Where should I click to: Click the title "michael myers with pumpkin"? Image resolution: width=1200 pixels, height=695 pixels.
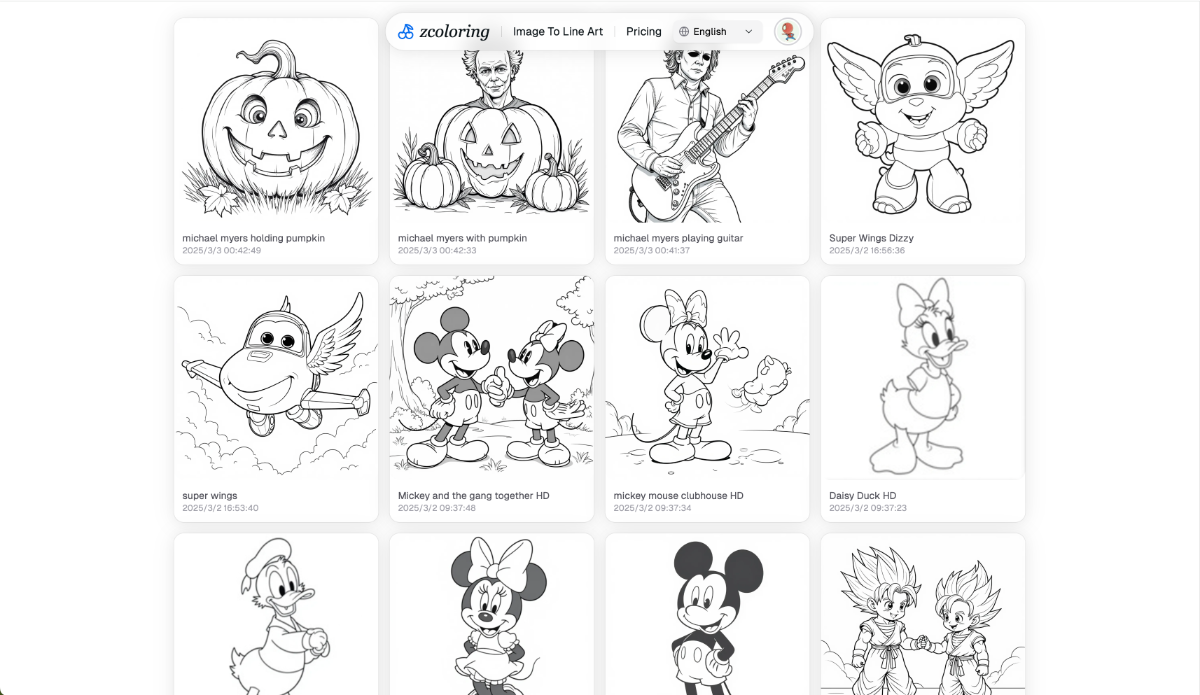point(462,238)
